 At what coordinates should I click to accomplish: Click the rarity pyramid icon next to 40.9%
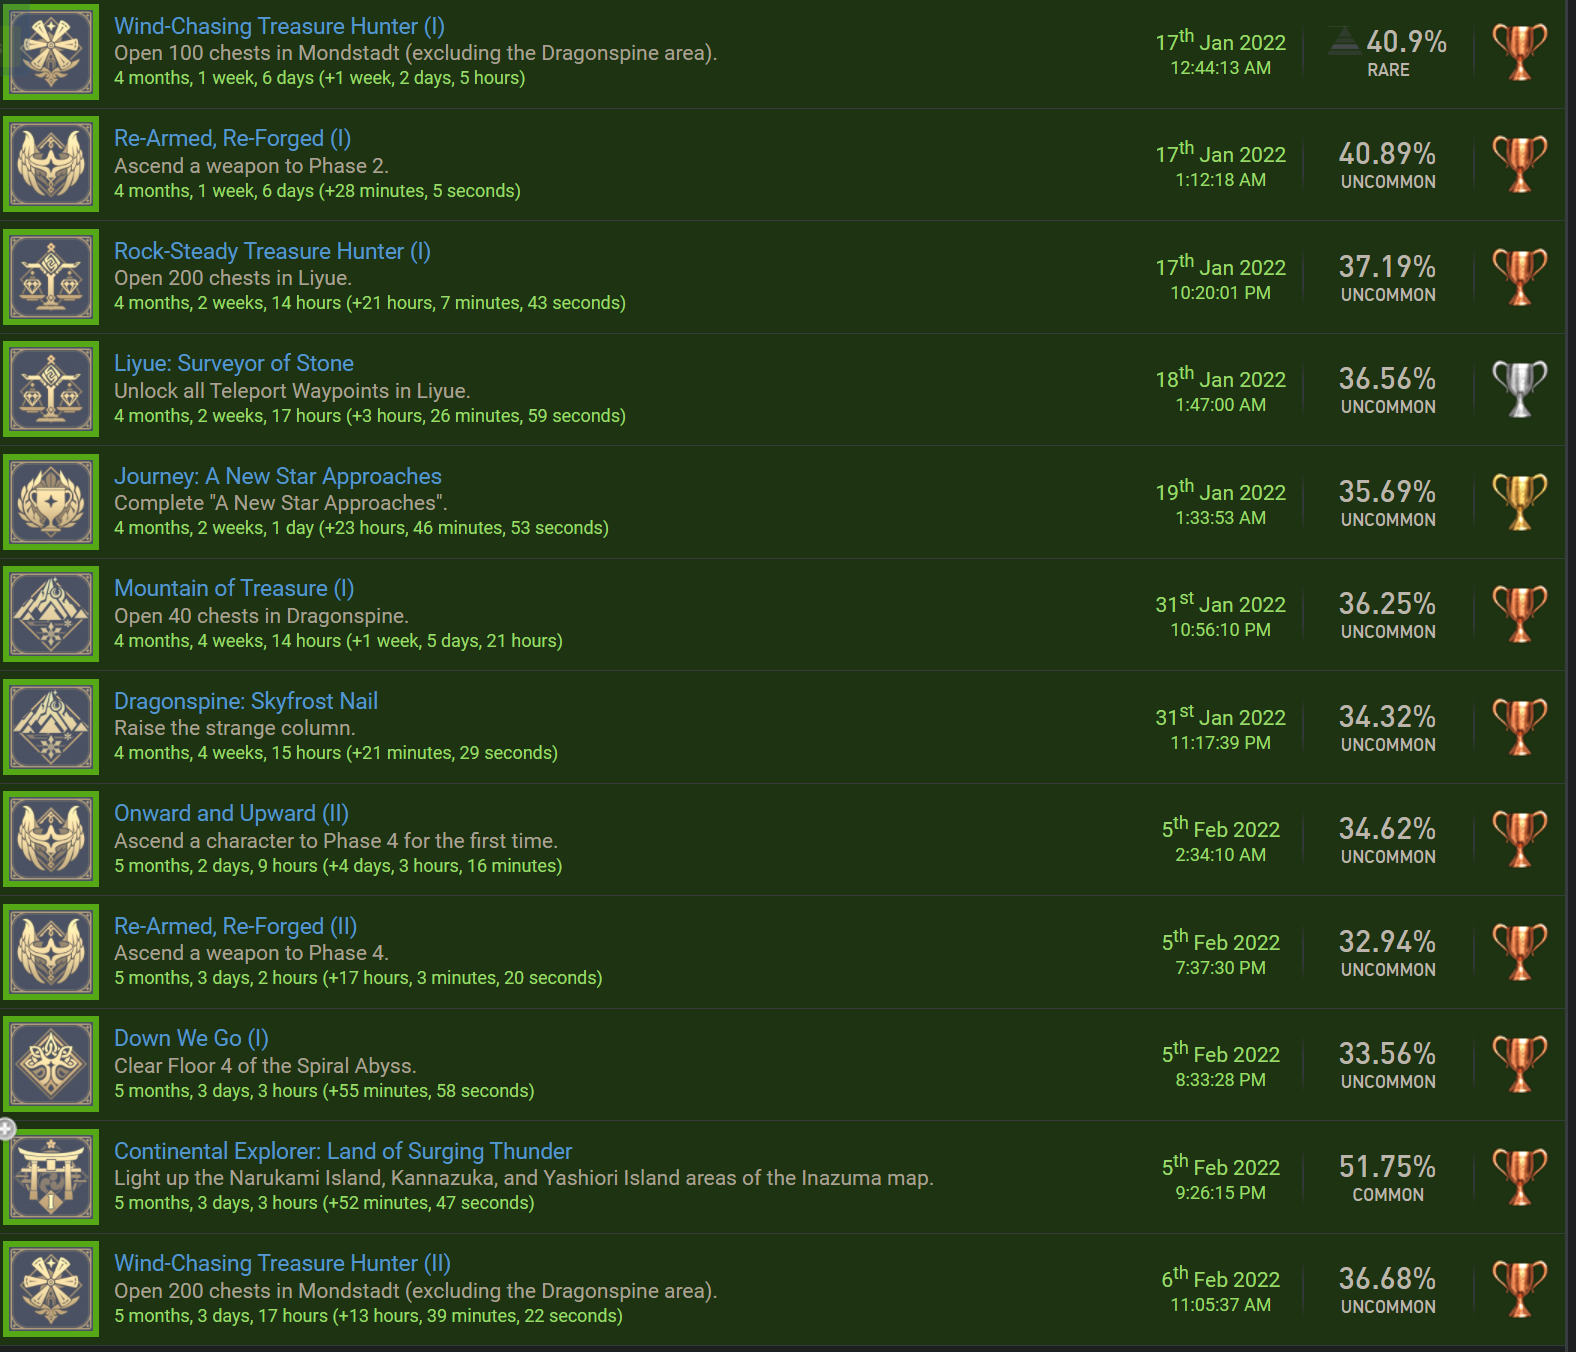[1345, 41]
